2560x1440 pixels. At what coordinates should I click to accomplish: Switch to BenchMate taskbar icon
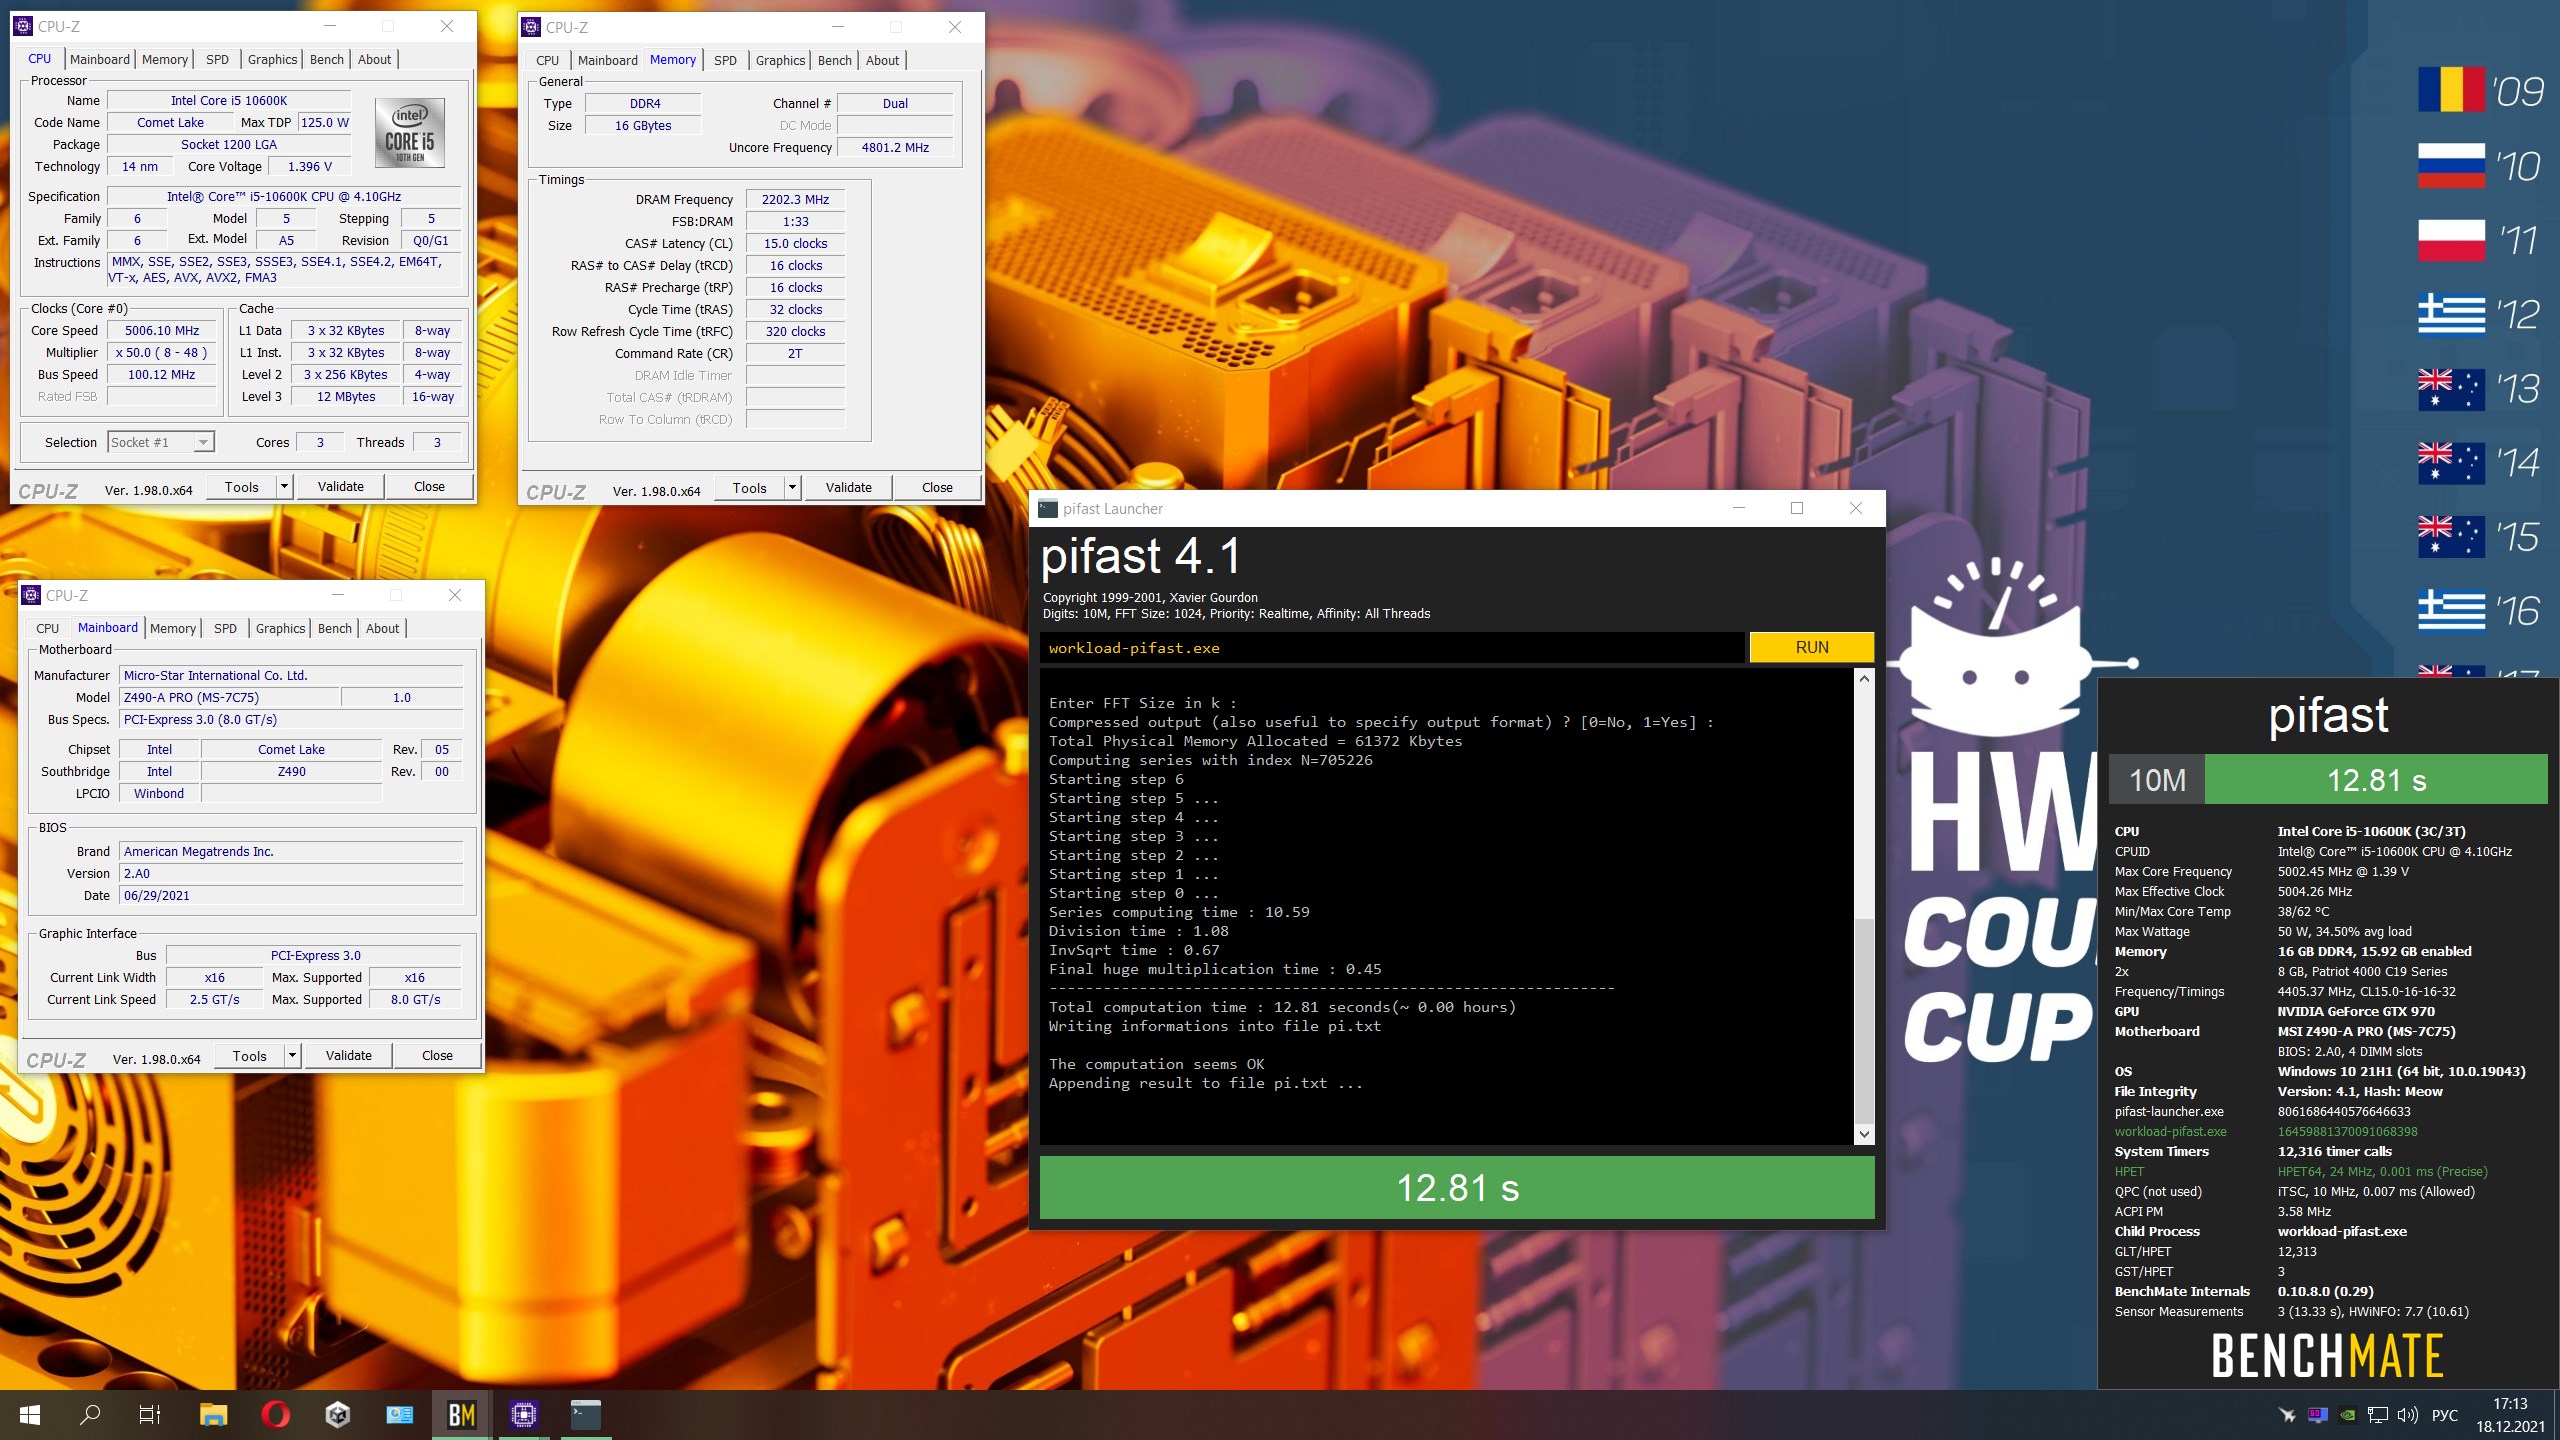(x=461, y=1415)
